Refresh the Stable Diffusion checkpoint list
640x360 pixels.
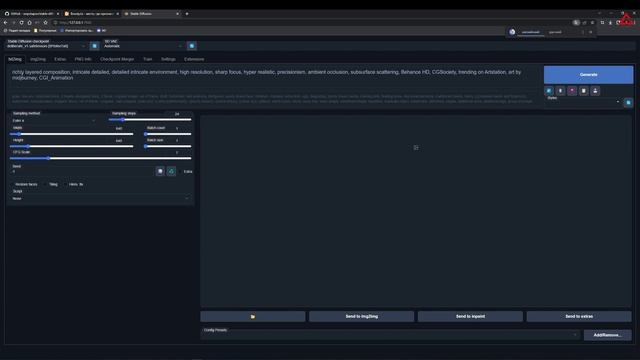(94, 46)
